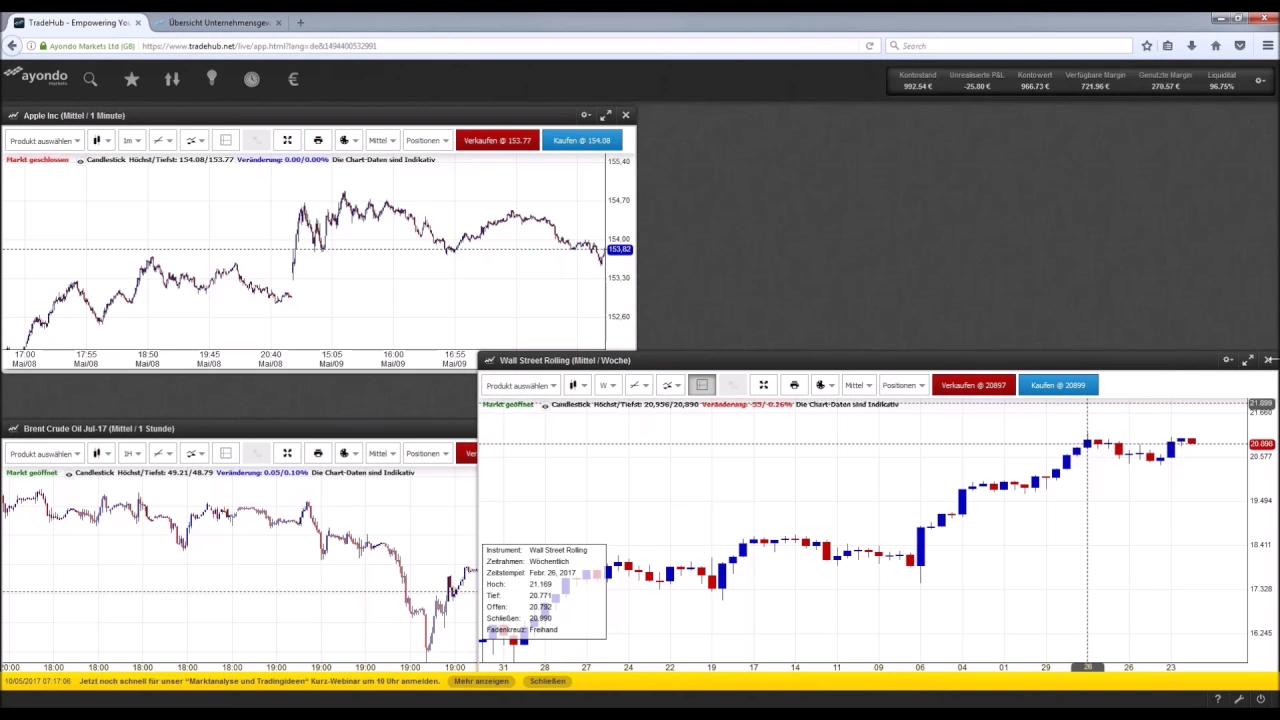Open account summary settings gear
Viewport: 1280px width, 720px height.
(x=1260, y=80)
